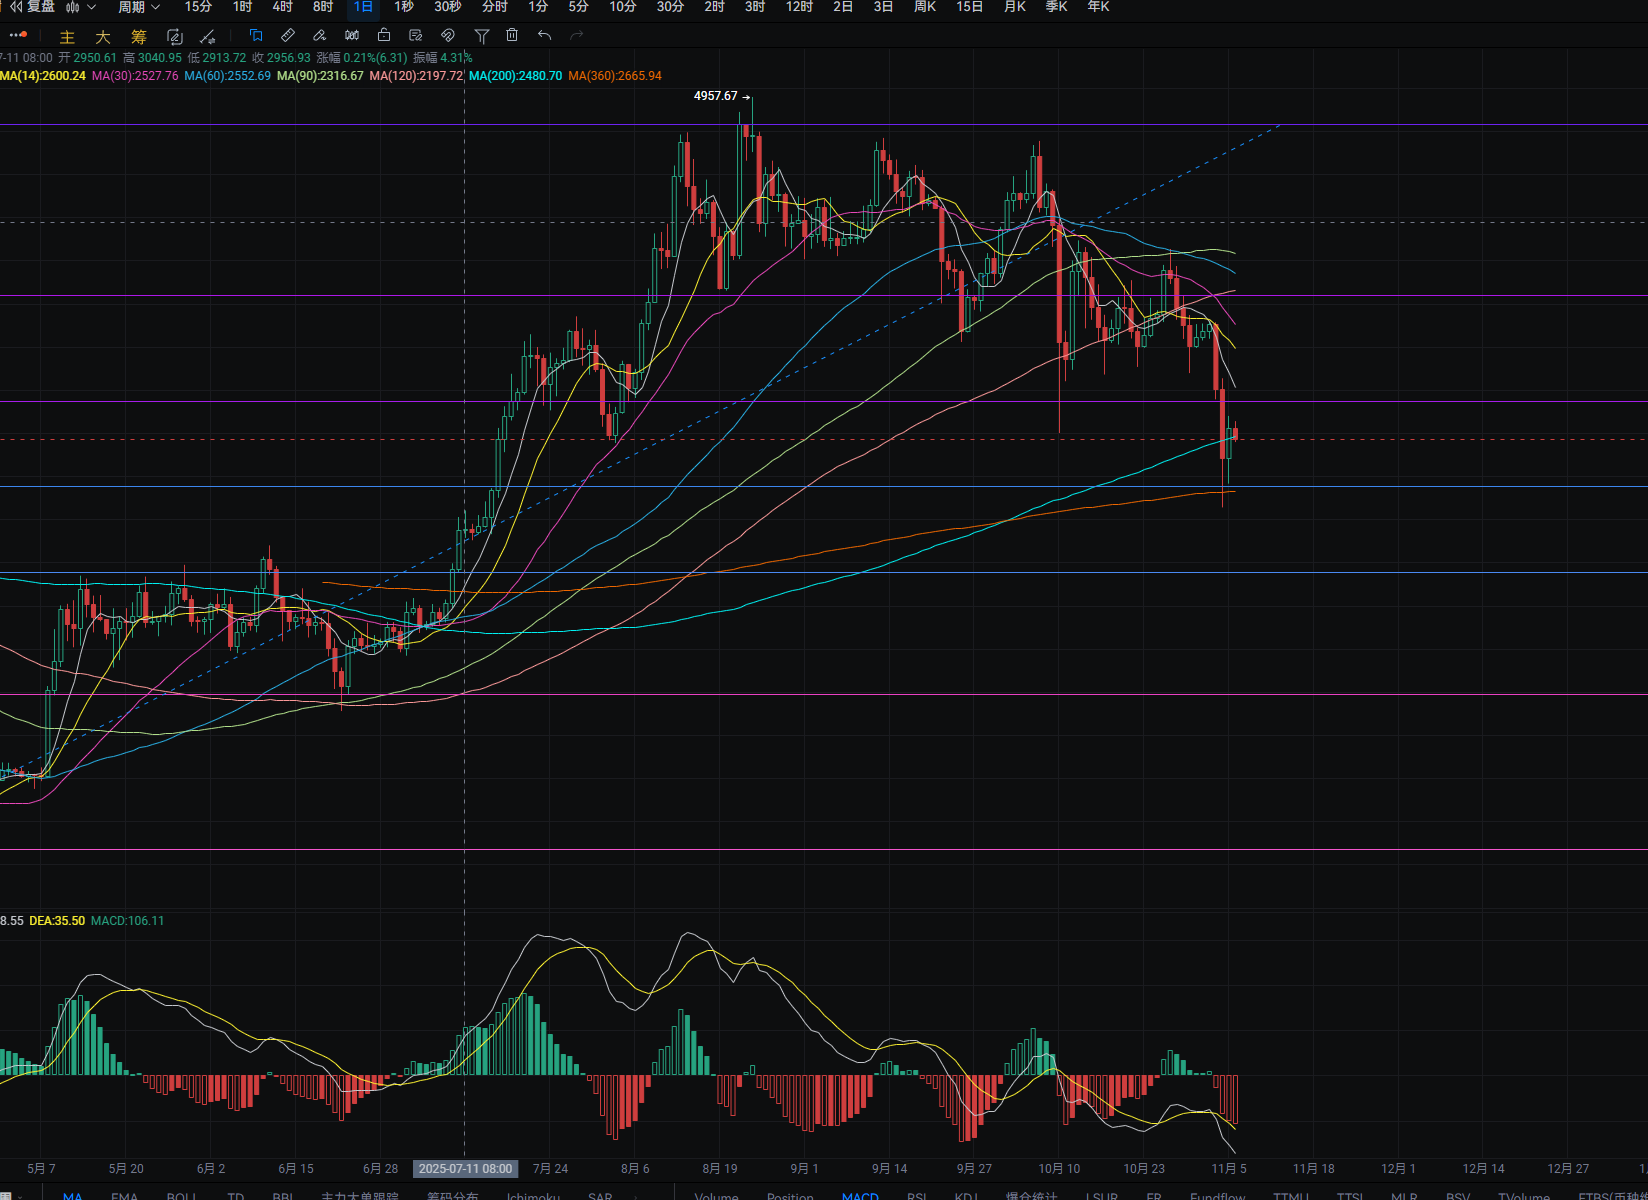Click the undo arrow icon
Viewport: 1648px width, 1200px height.
tap(544, 36)
